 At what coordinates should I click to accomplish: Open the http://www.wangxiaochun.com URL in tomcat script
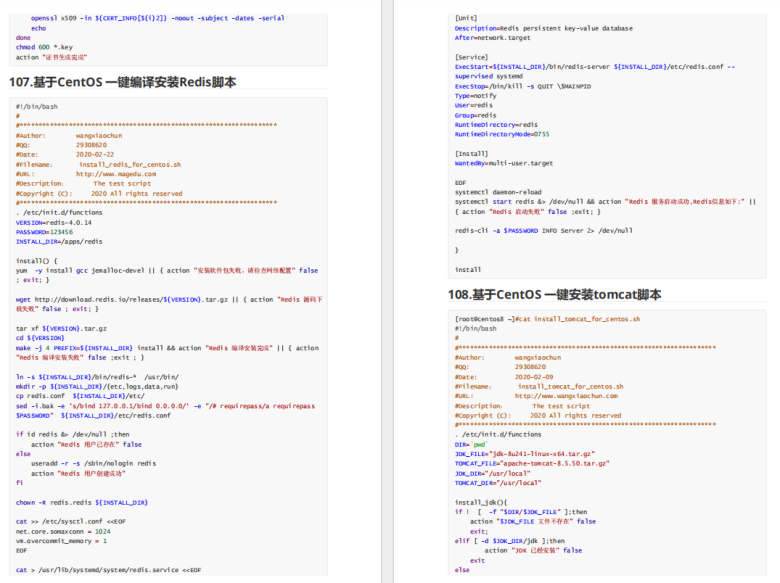[x=566, y=396]
